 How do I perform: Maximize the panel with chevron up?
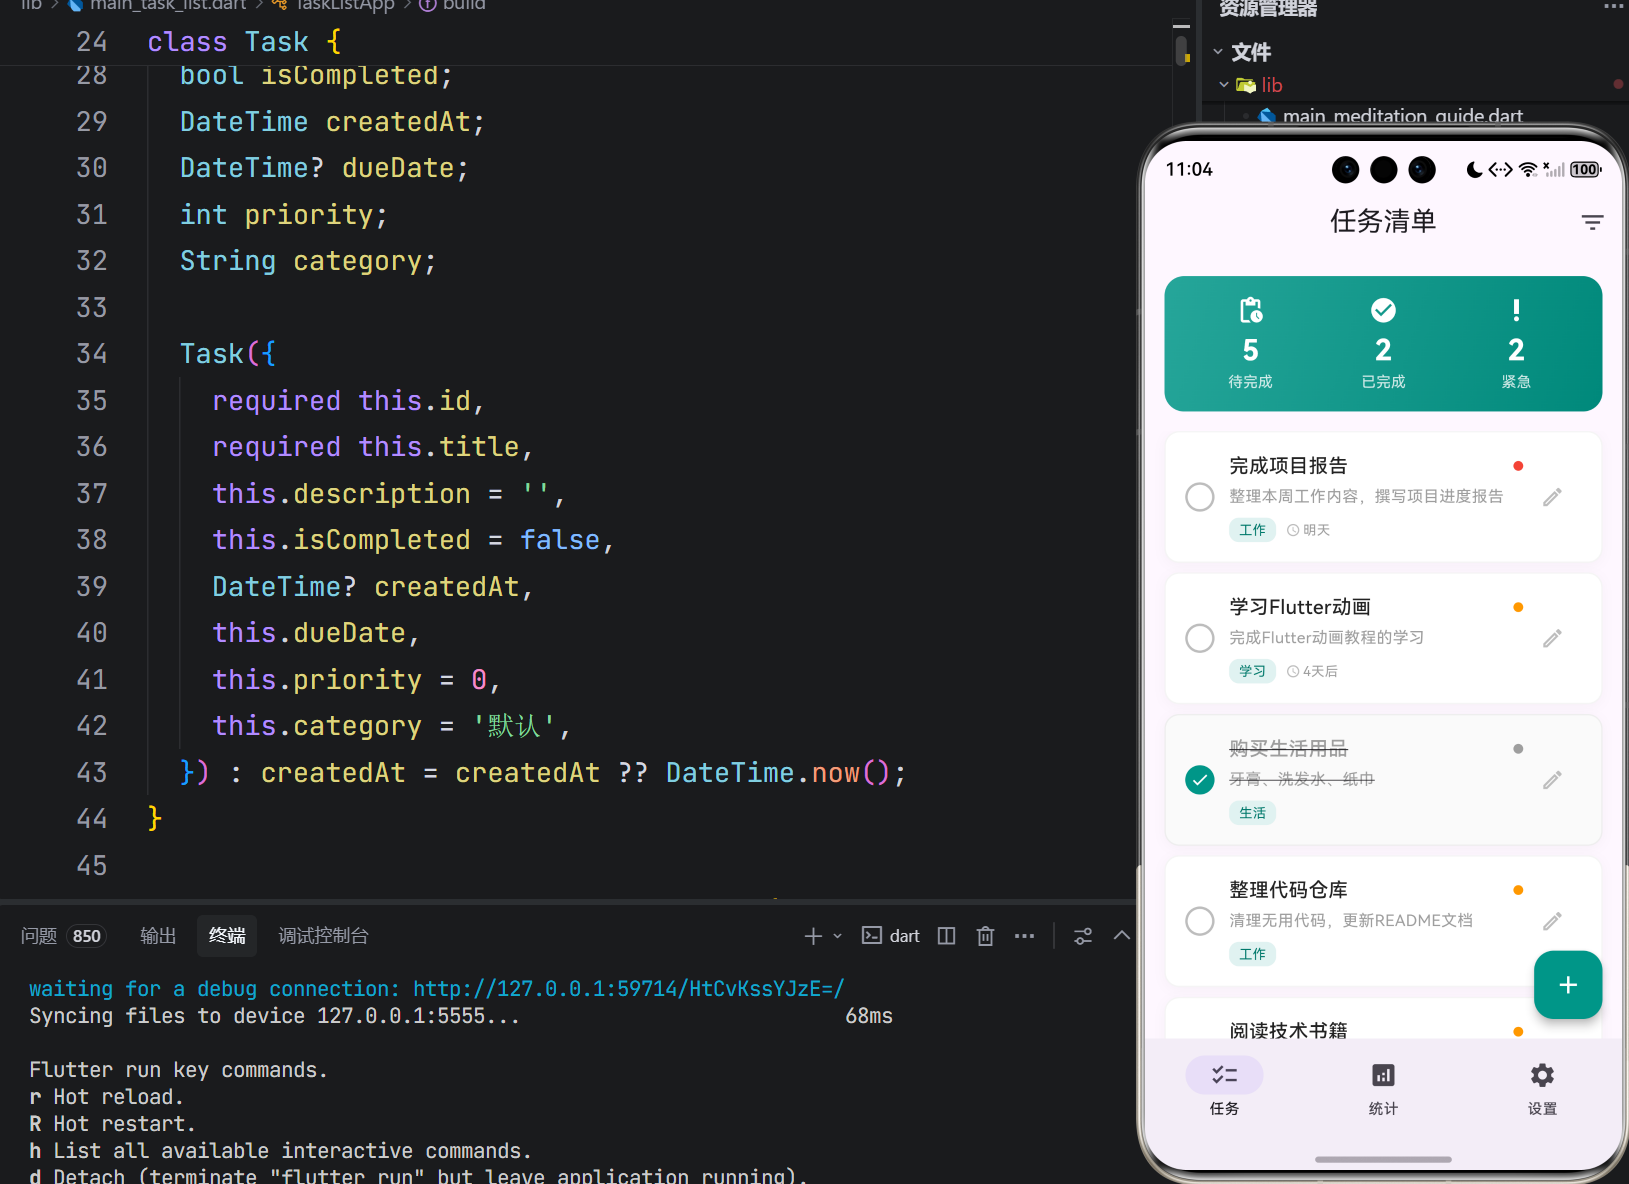pyautogui.click(x=1121, y=936)
